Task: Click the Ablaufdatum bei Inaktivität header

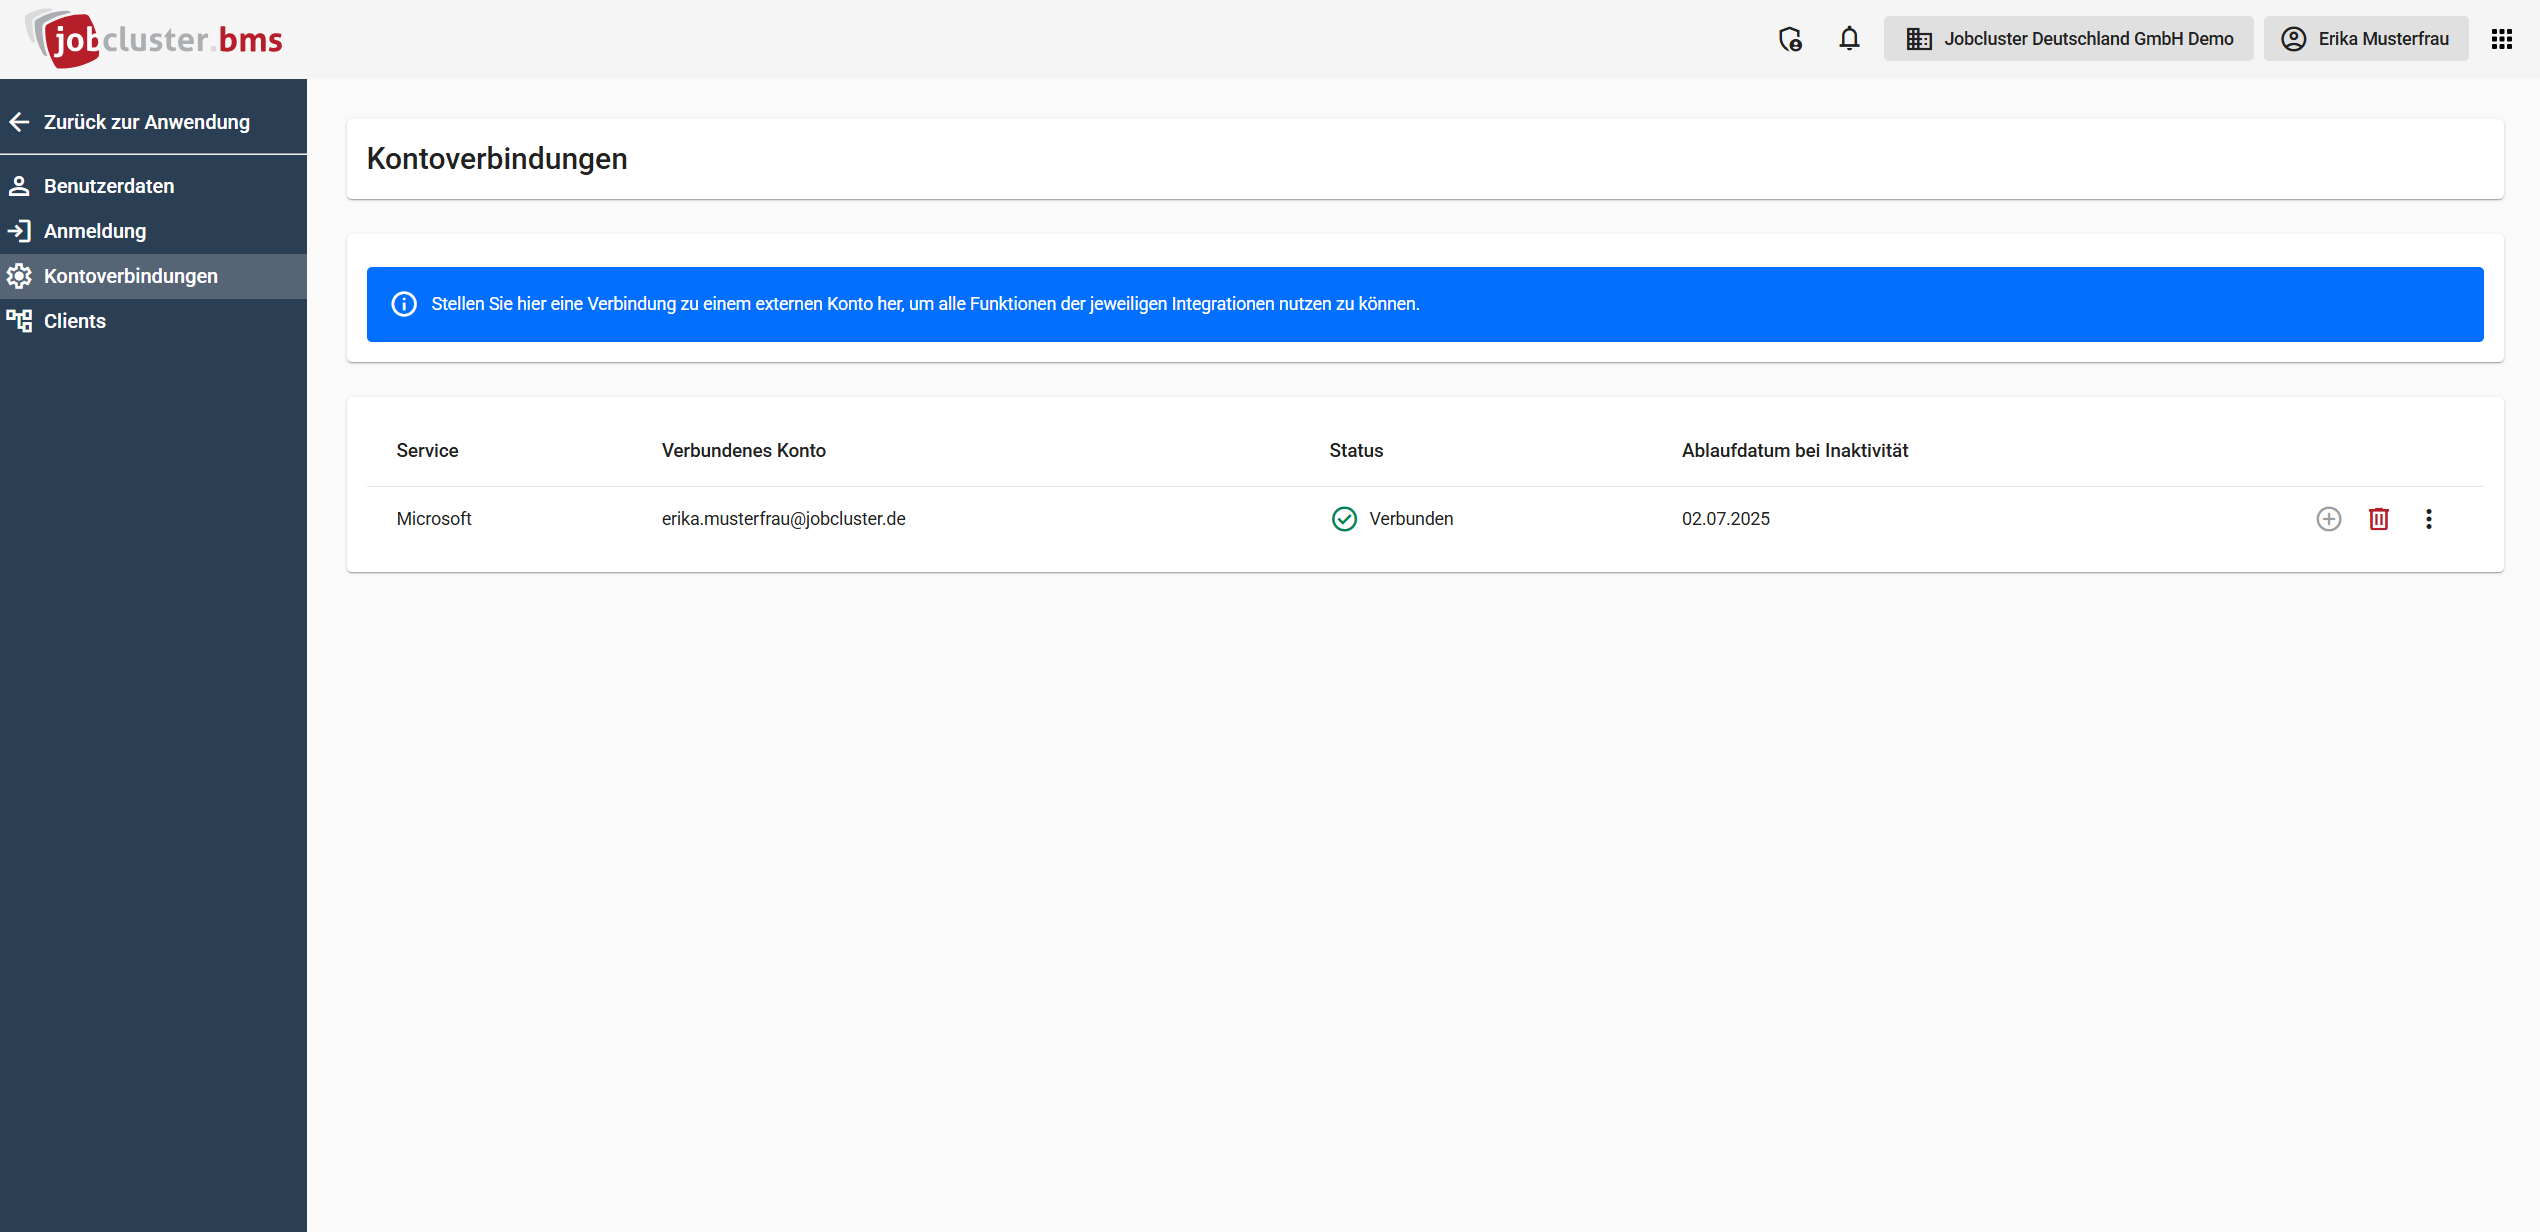Action: (1794, 451)
